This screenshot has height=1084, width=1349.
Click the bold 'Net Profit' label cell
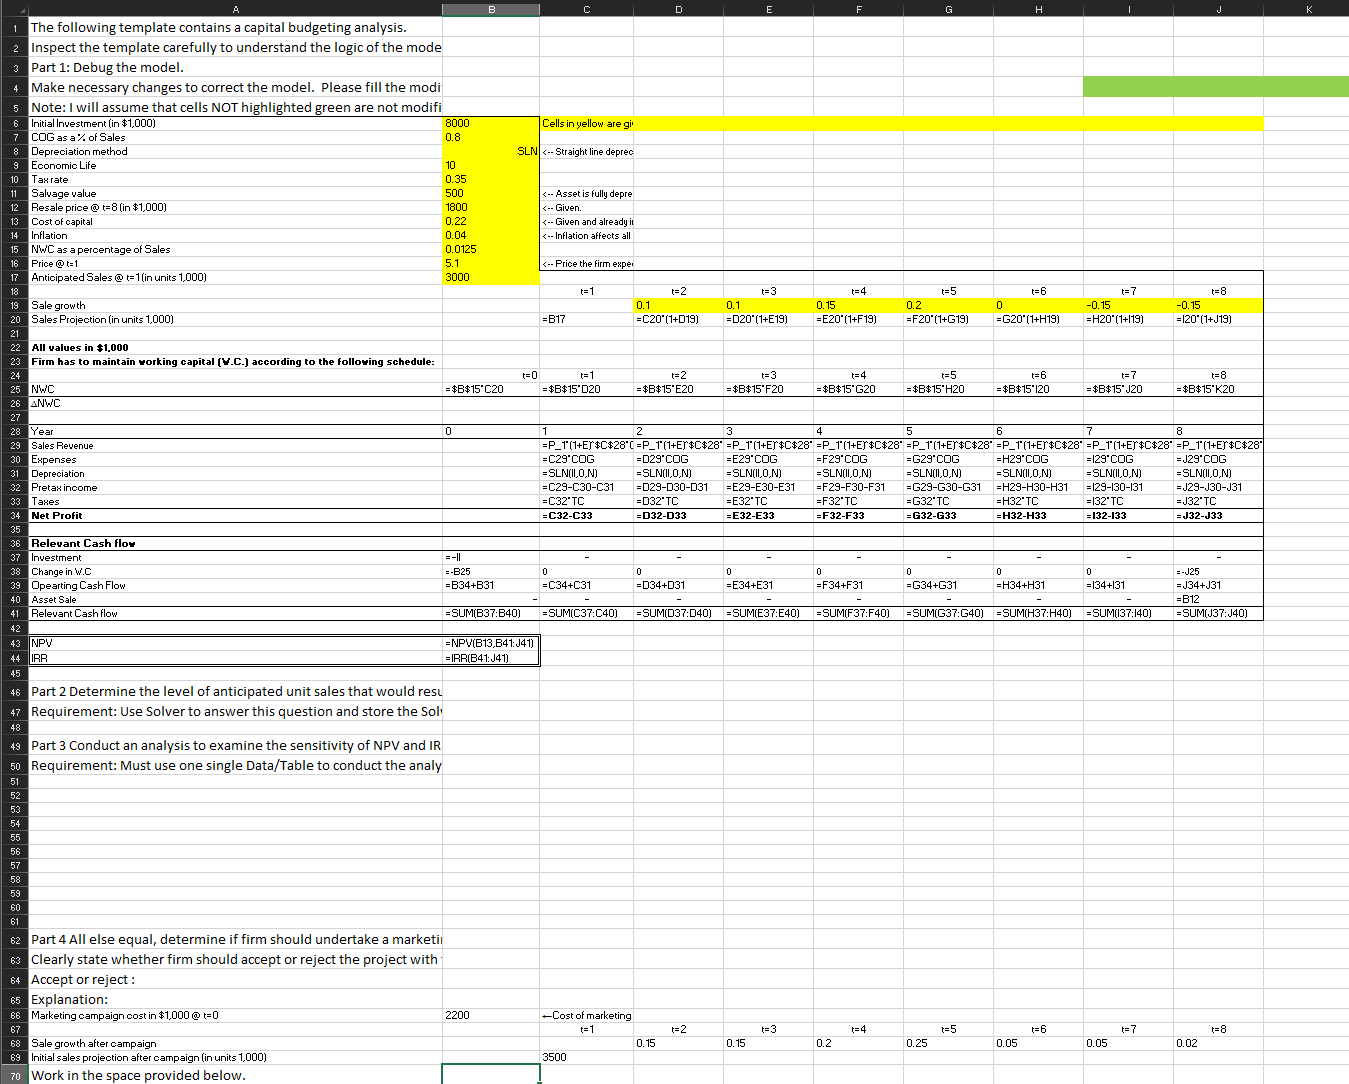pos(235,515)
